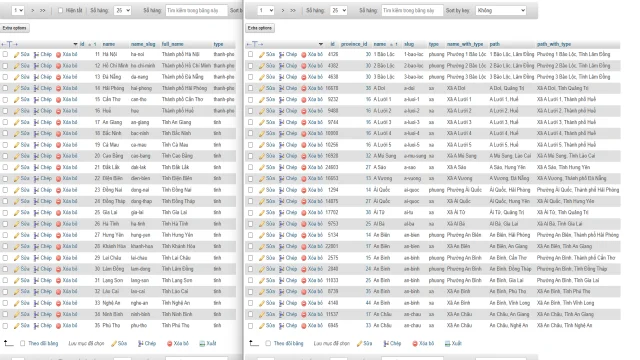Viewport: 640px width, 360px height.
Task: Sort the right table by the slug column
Action: 409,44
